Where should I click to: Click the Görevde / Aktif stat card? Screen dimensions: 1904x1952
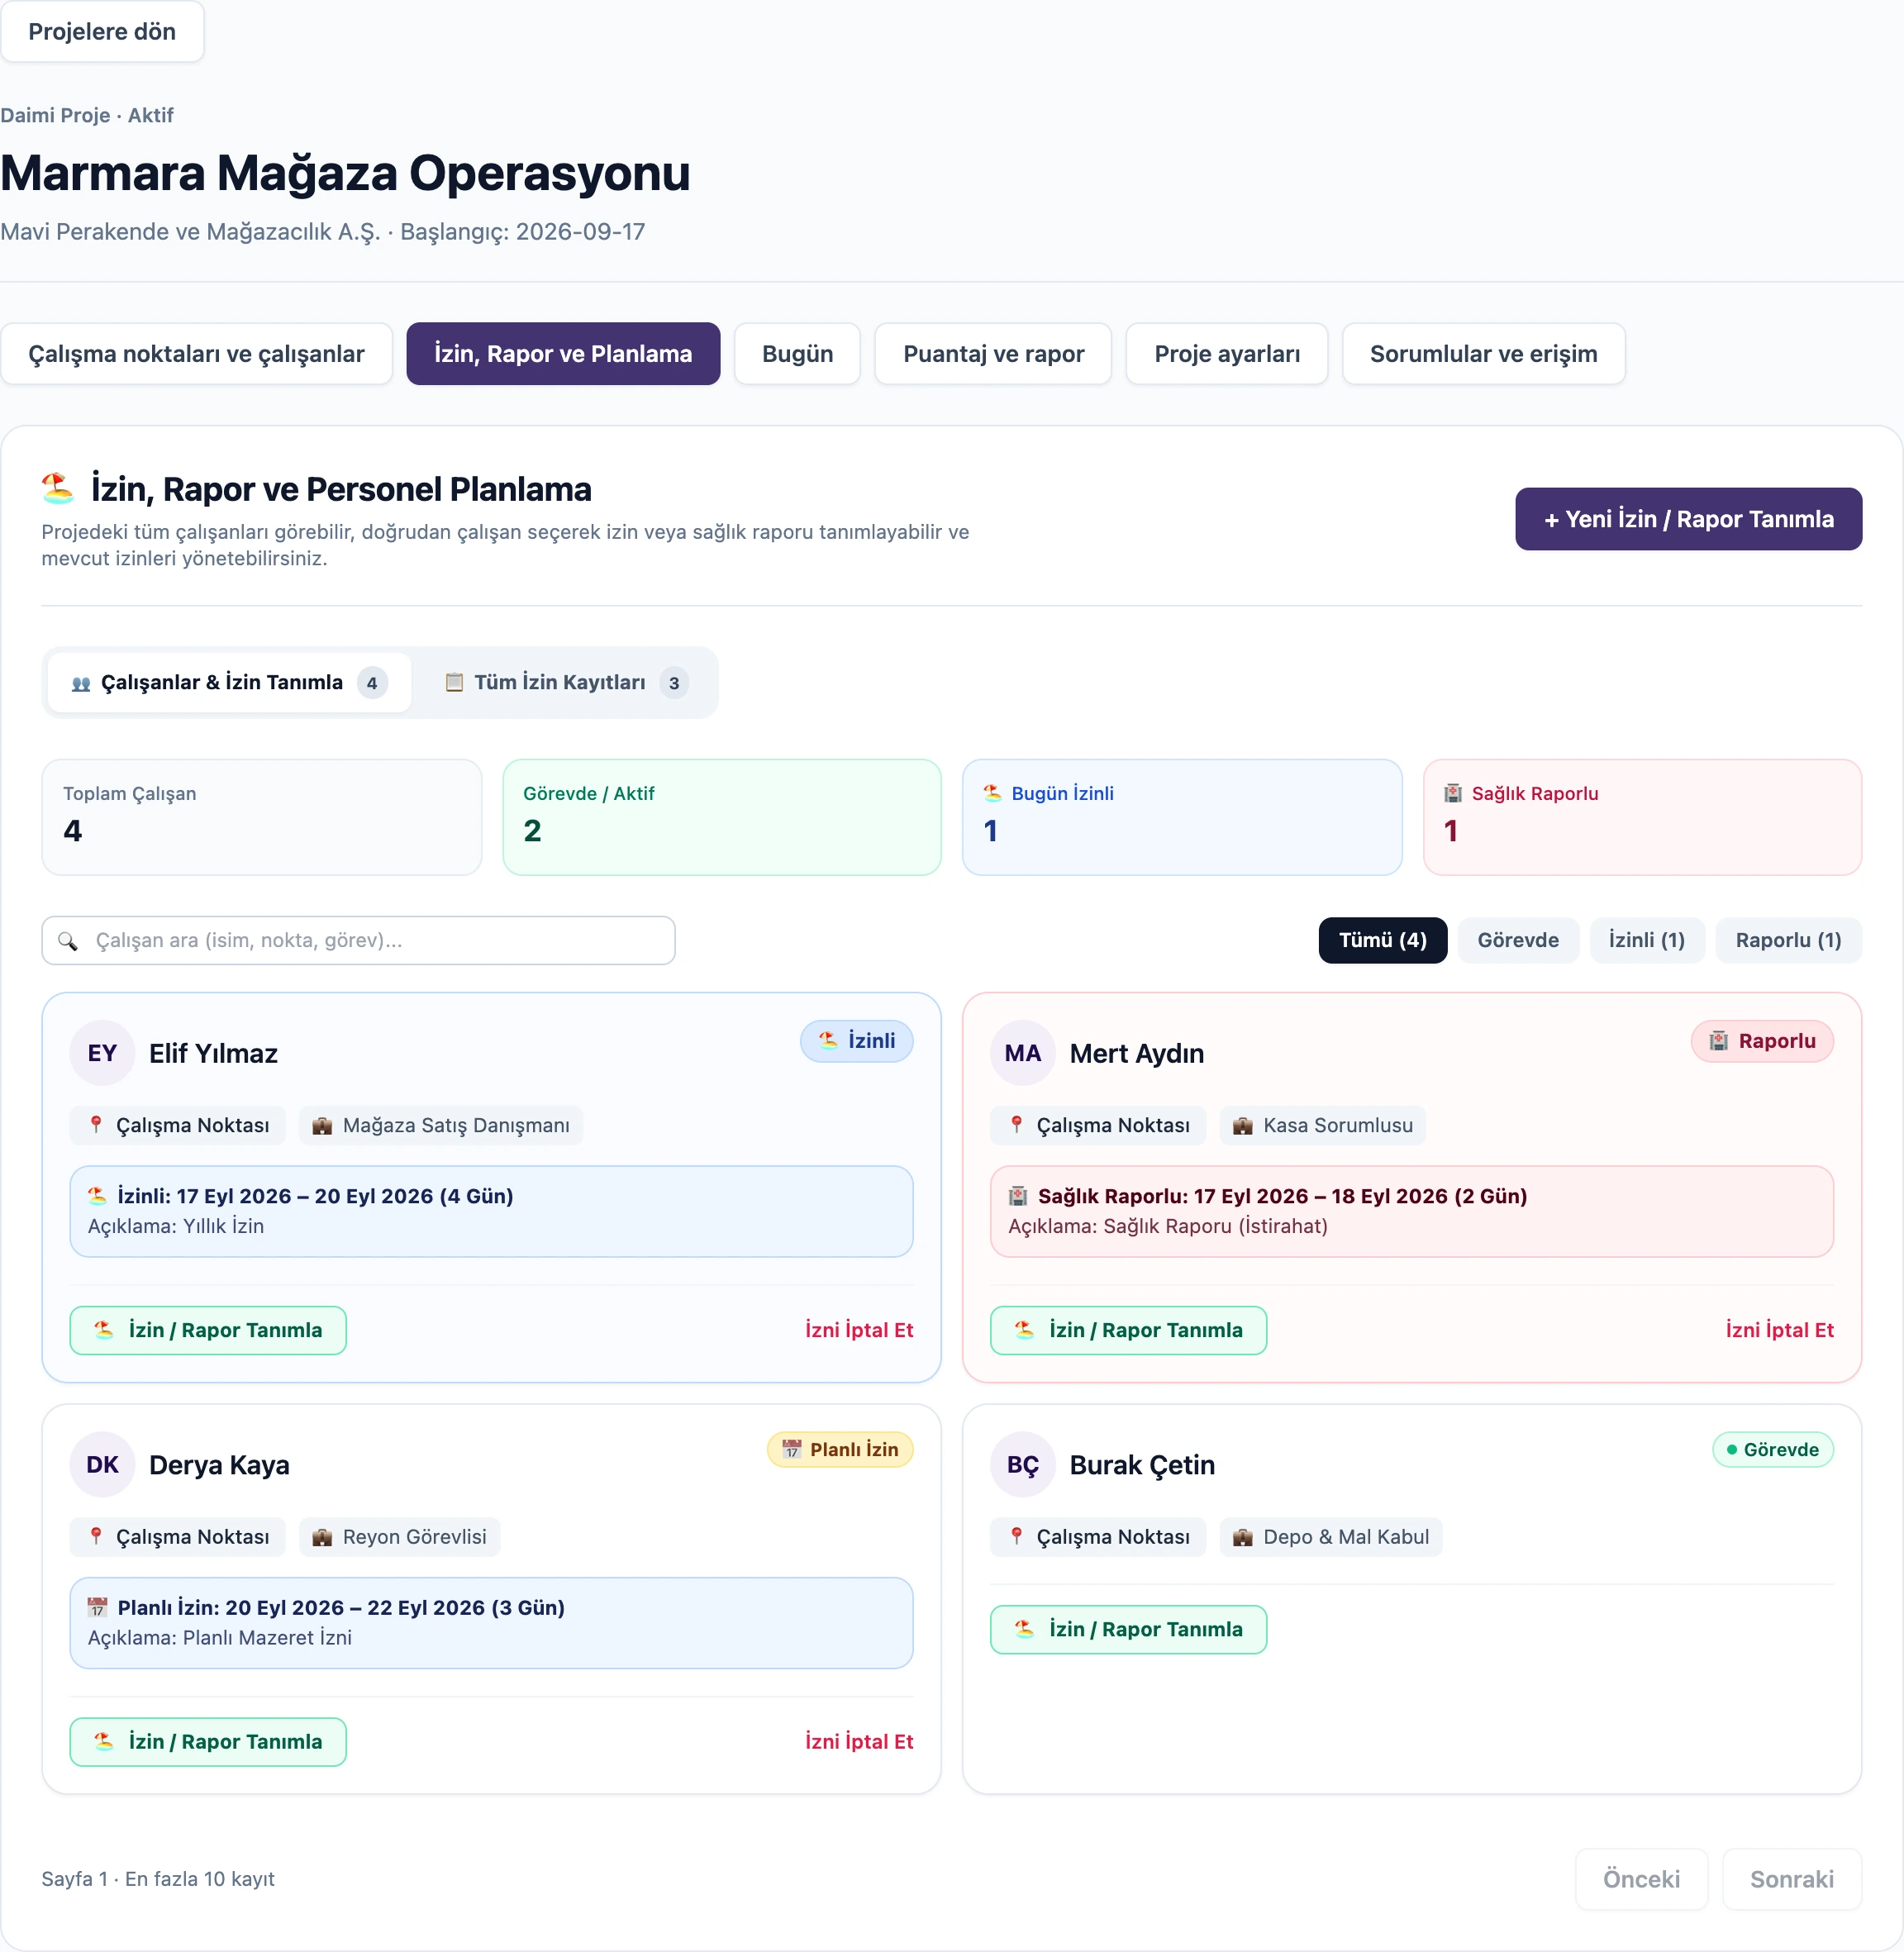(722, 817)
